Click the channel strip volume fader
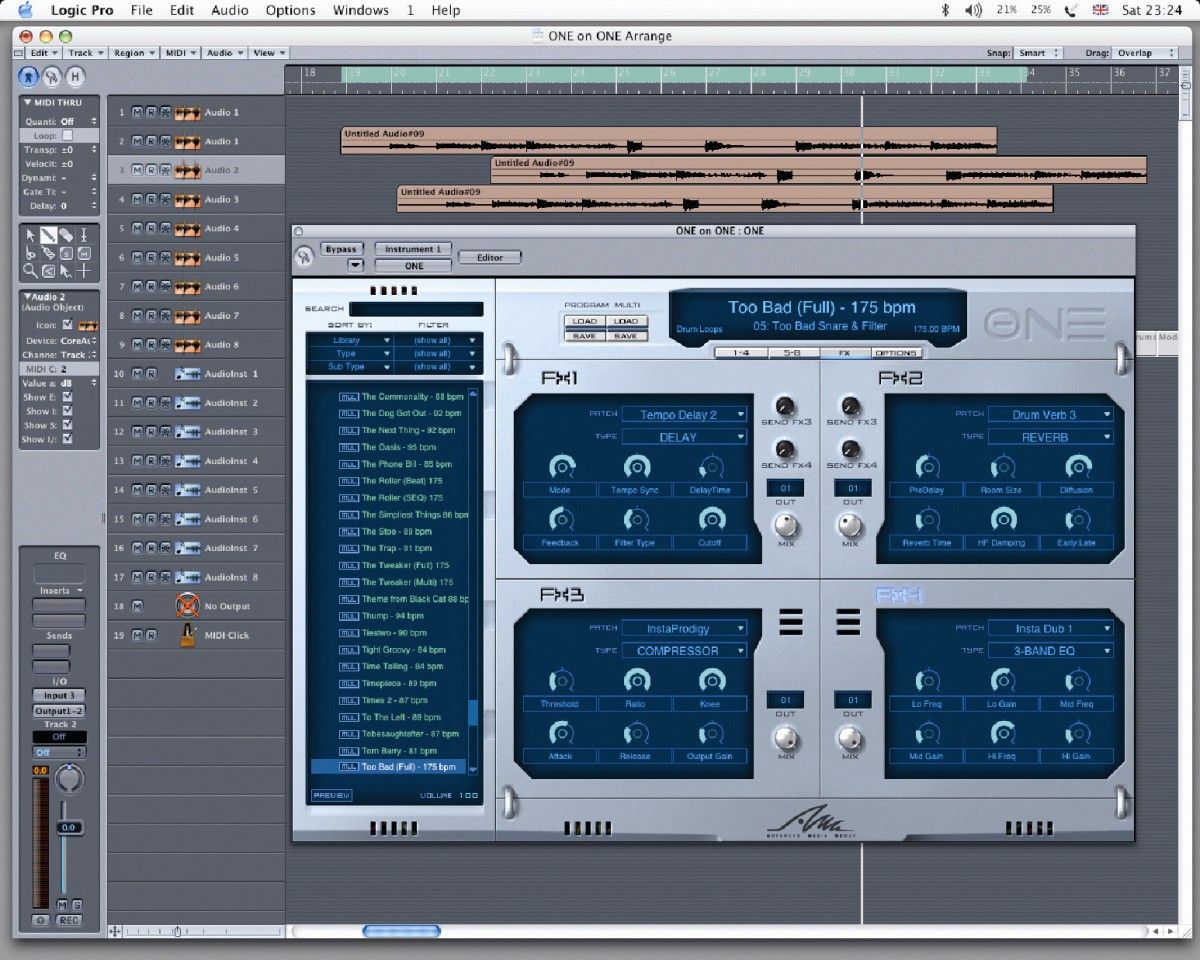The height and width of the screenshot is (960, 1200). (x=68, y=828)
